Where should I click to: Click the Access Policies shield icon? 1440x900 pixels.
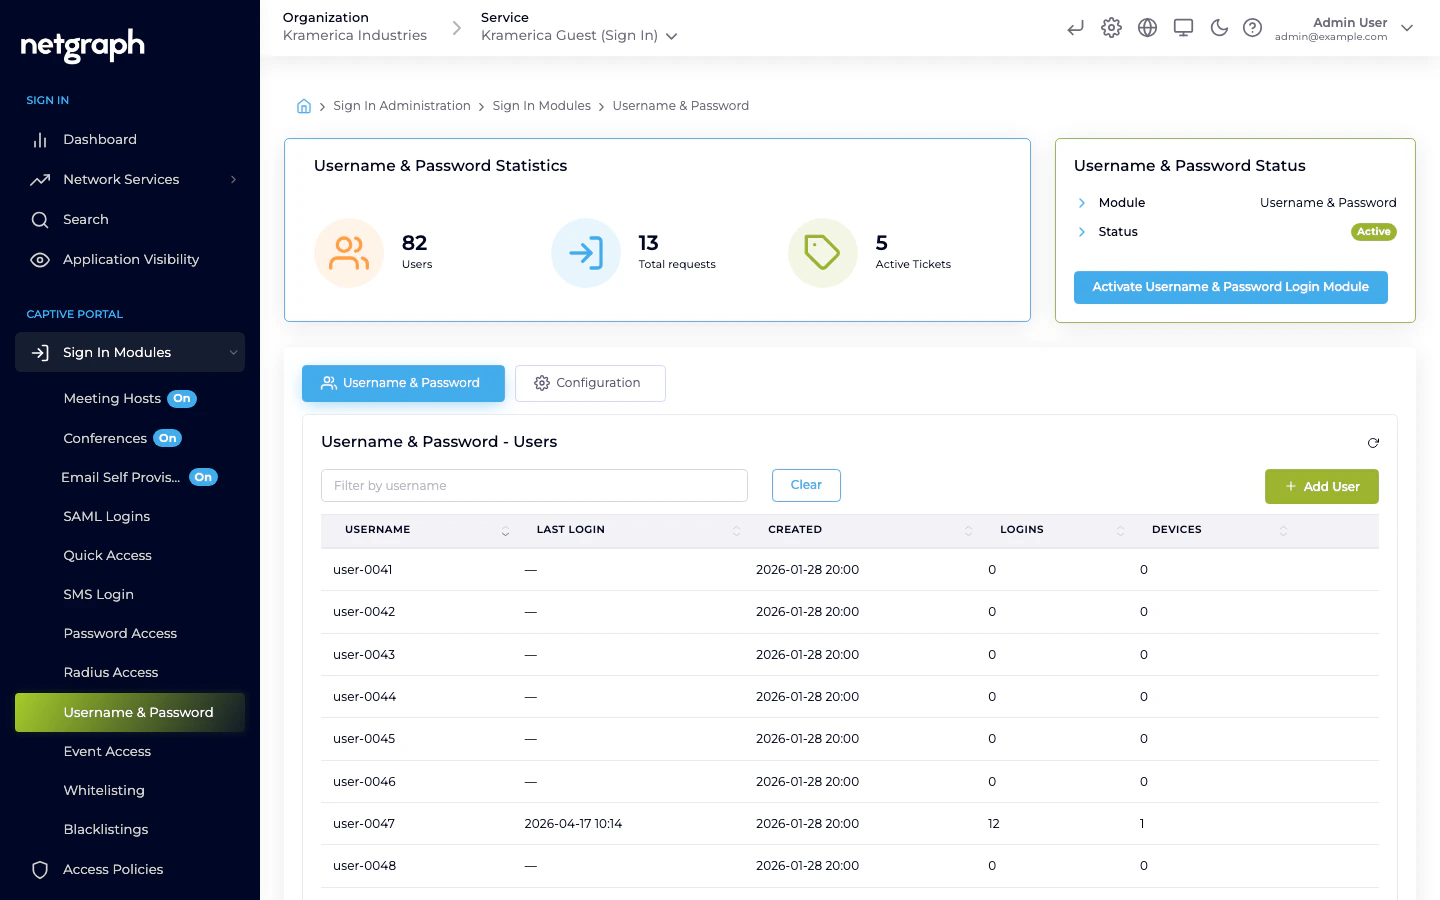point(40,869)
